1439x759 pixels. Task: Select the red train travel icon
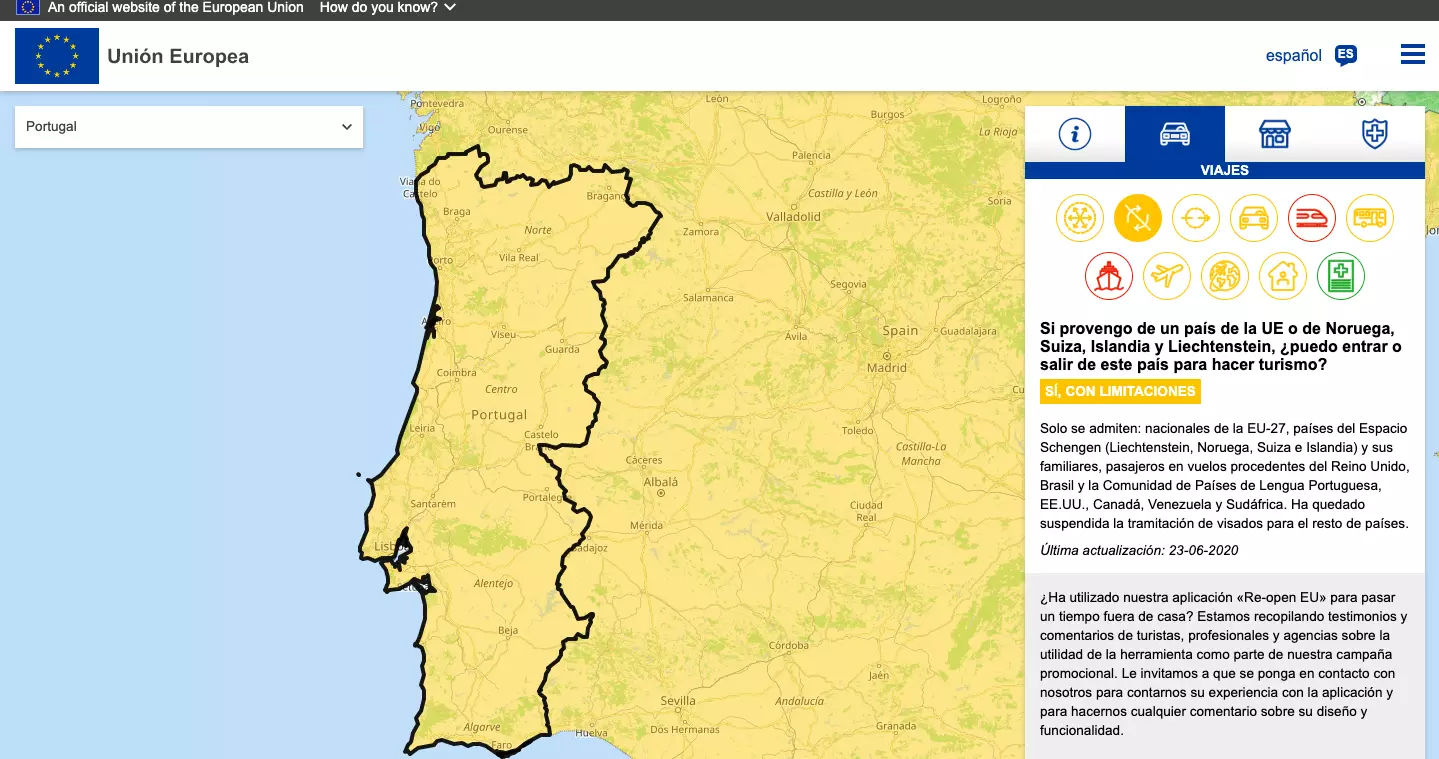click(1312, 218)
